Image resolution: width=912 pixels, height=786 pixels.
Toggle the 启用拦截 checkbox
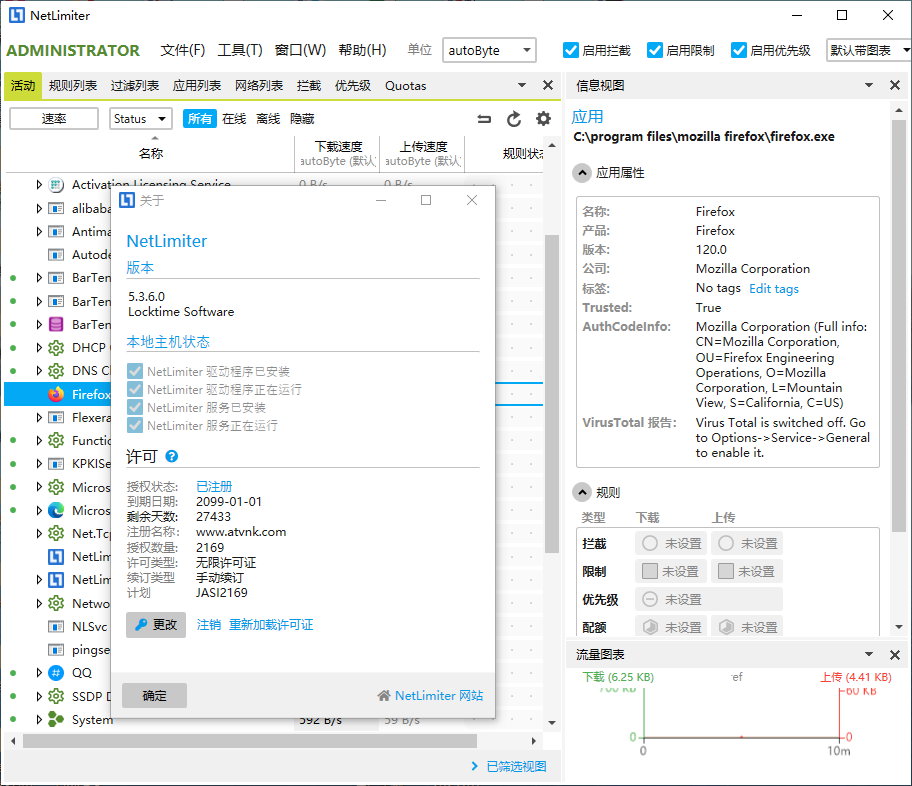pyautogui.click(x=571, y=51)
